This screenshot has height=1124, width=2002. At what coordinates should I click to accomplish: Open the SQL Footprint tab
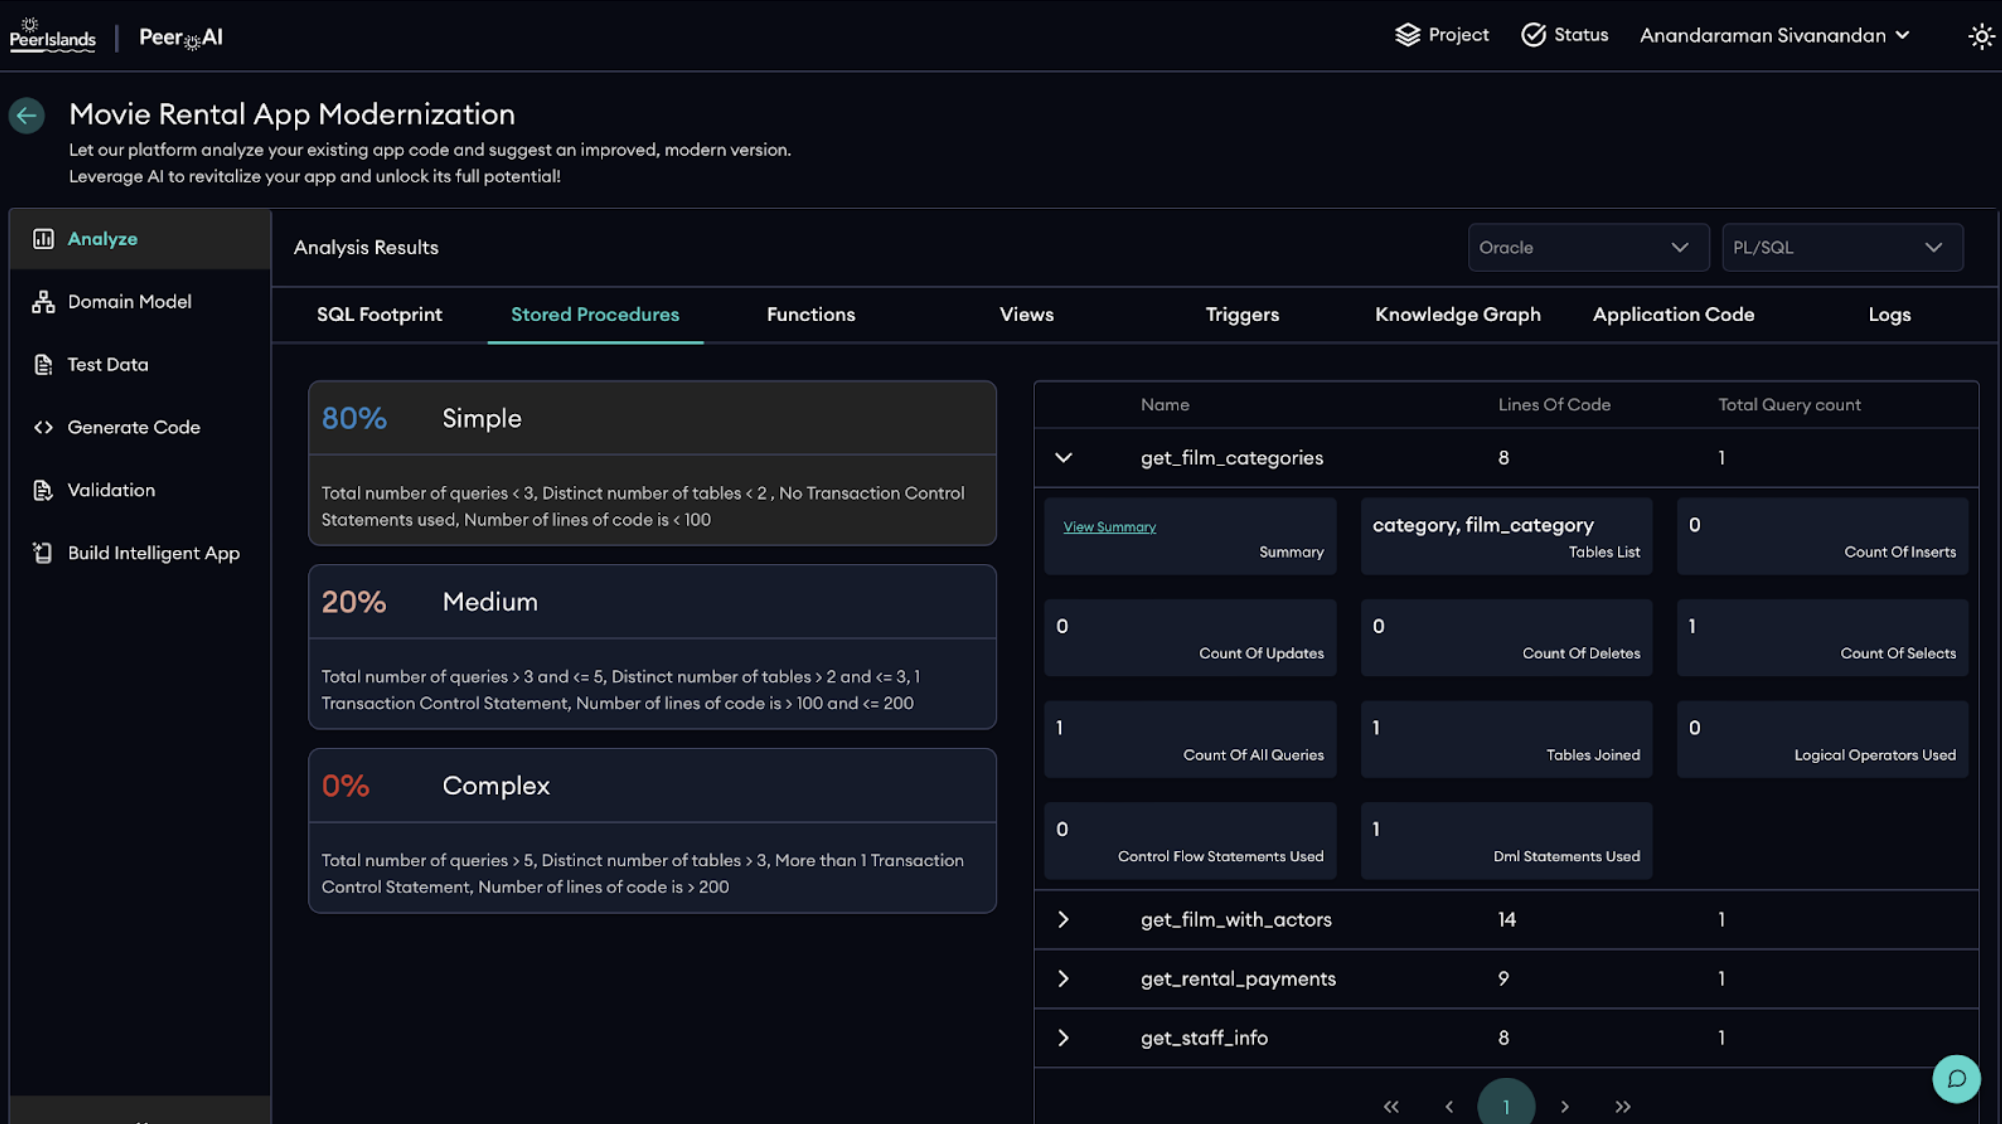[x=379, y=314]
